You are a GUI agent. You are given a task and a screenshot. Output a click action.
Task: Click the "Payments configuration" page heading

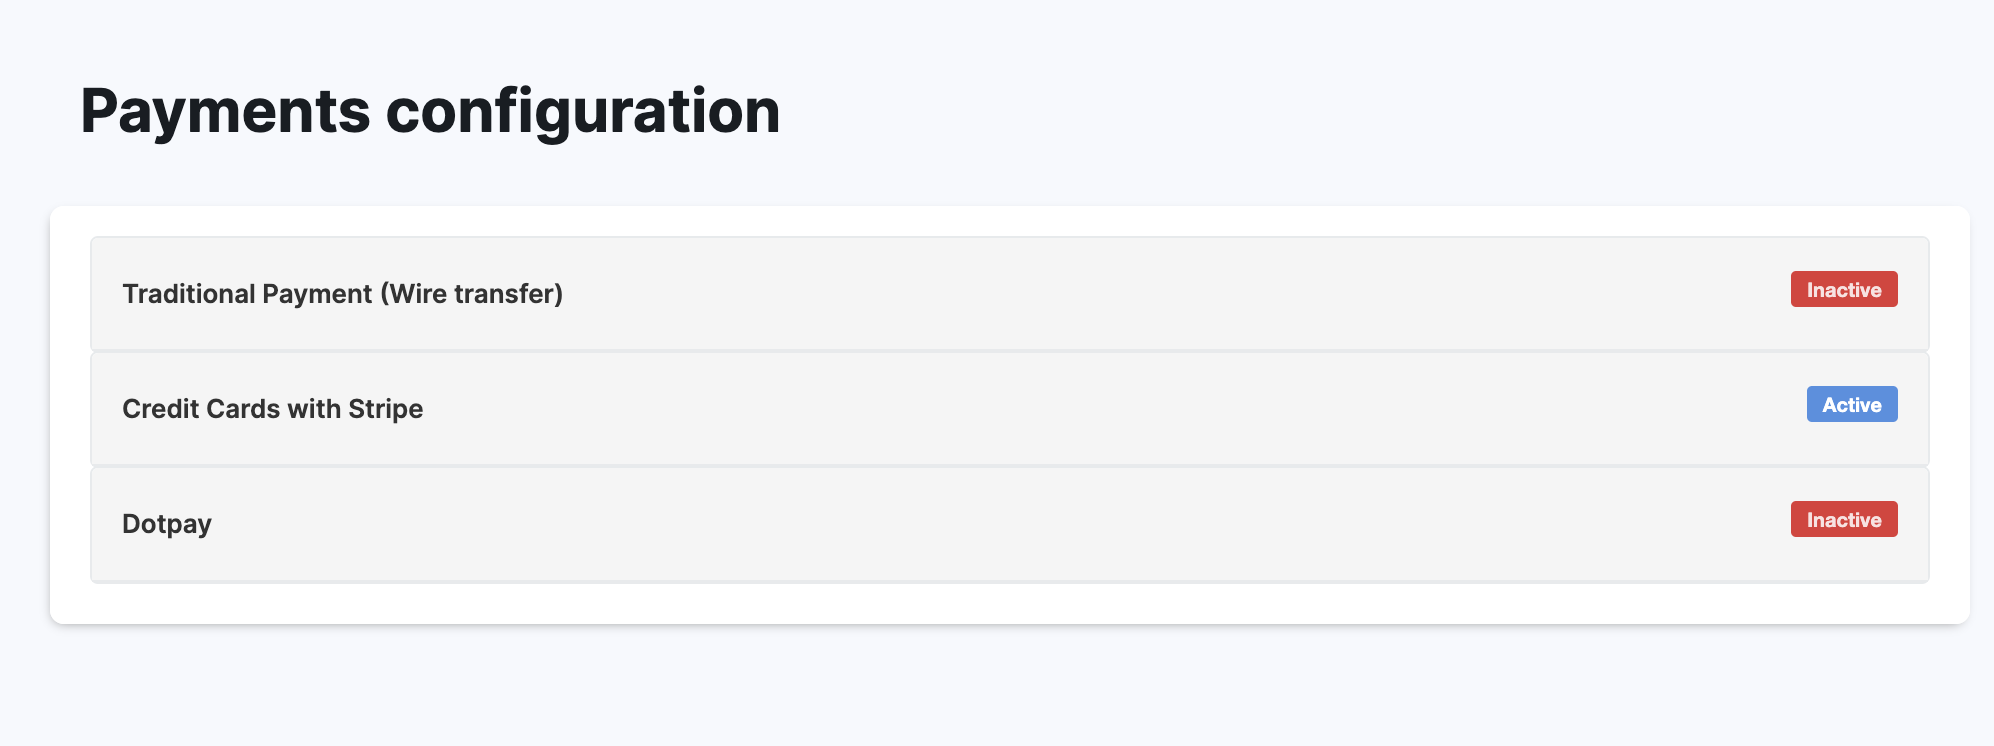[430, 110]
